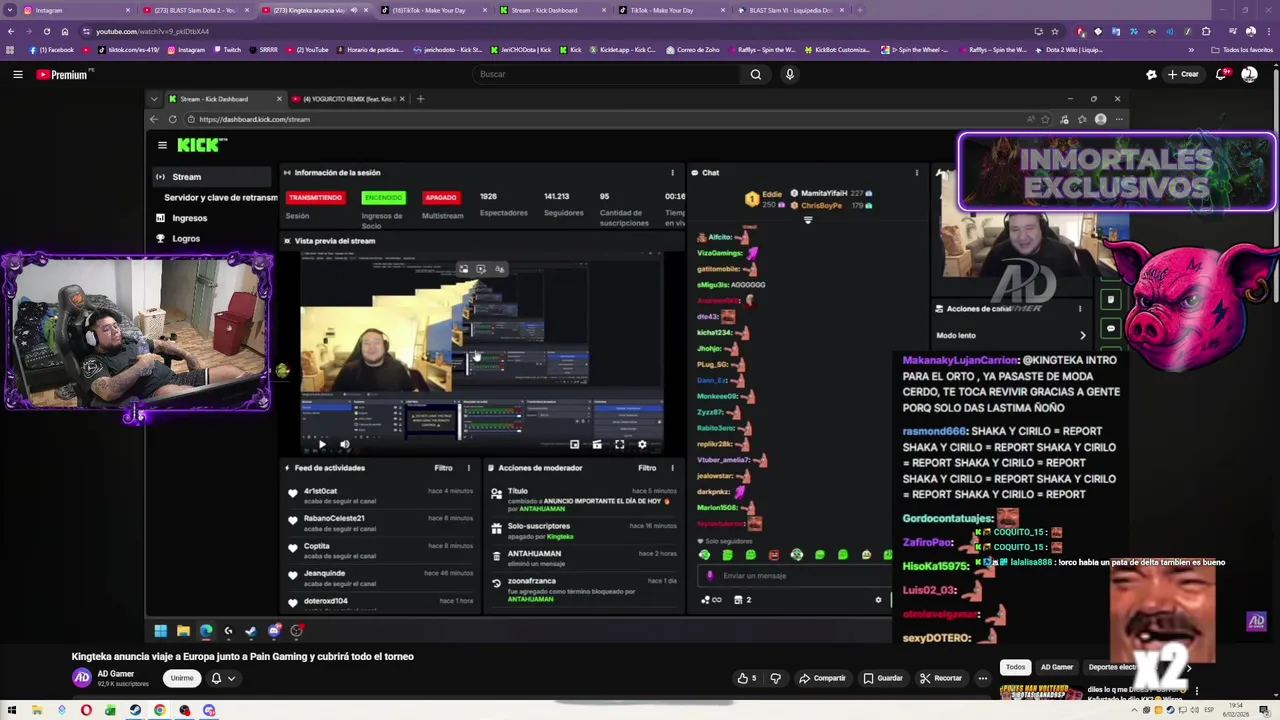1280x720 pixels.
Task: Open Filtro in Acciones de moderador
Action: pos(647,468)
